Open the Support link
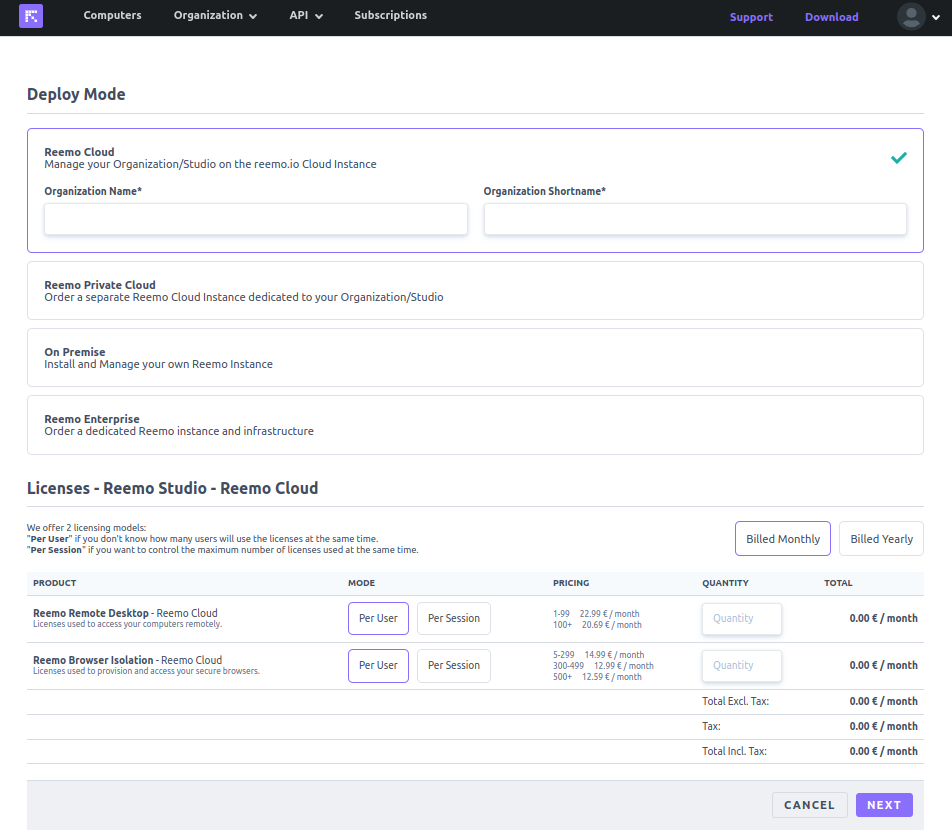This screenshot has height=839, width=952. (751, 17)
